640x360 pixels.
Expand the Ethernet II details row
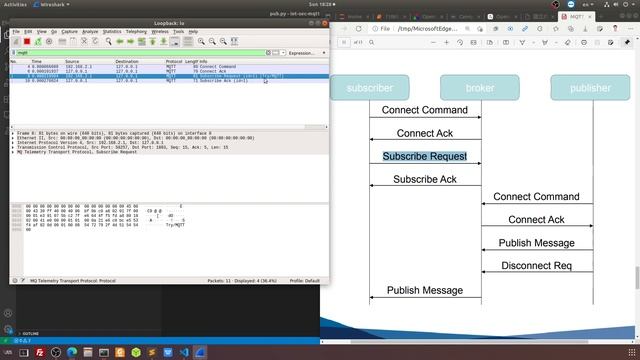13,138
